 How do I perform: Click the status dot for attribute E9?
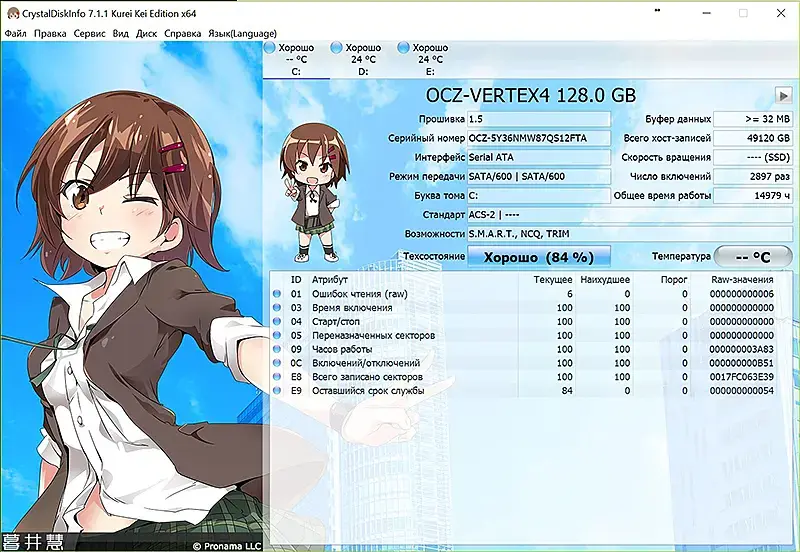(x=277, y=391)
